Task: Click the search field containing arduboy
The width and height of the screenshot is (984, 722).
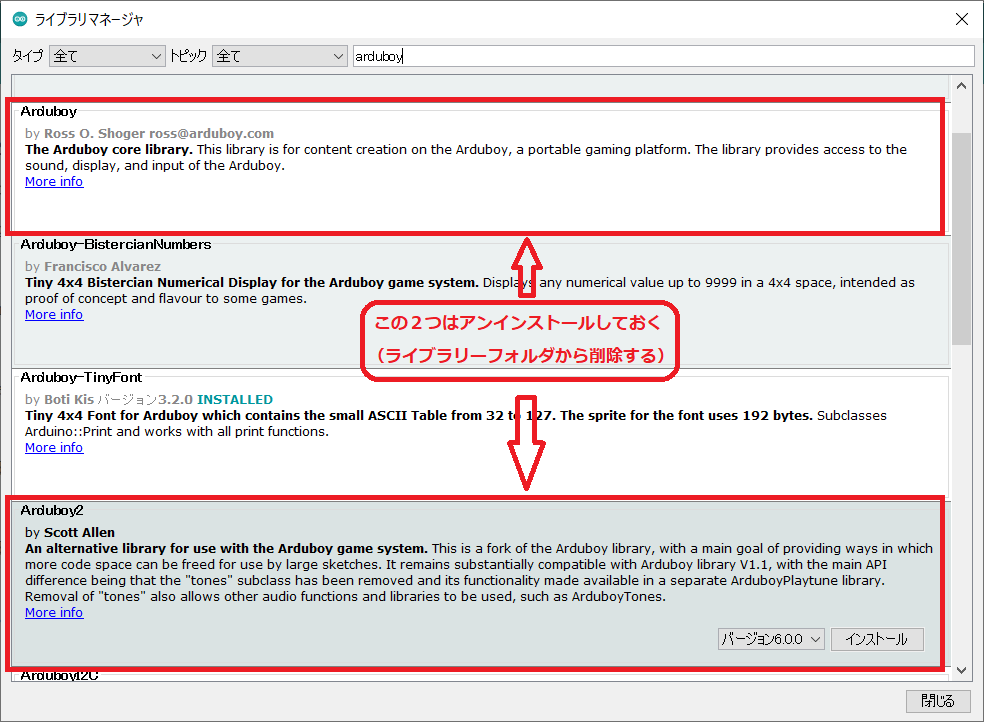Action: (662, 56)
